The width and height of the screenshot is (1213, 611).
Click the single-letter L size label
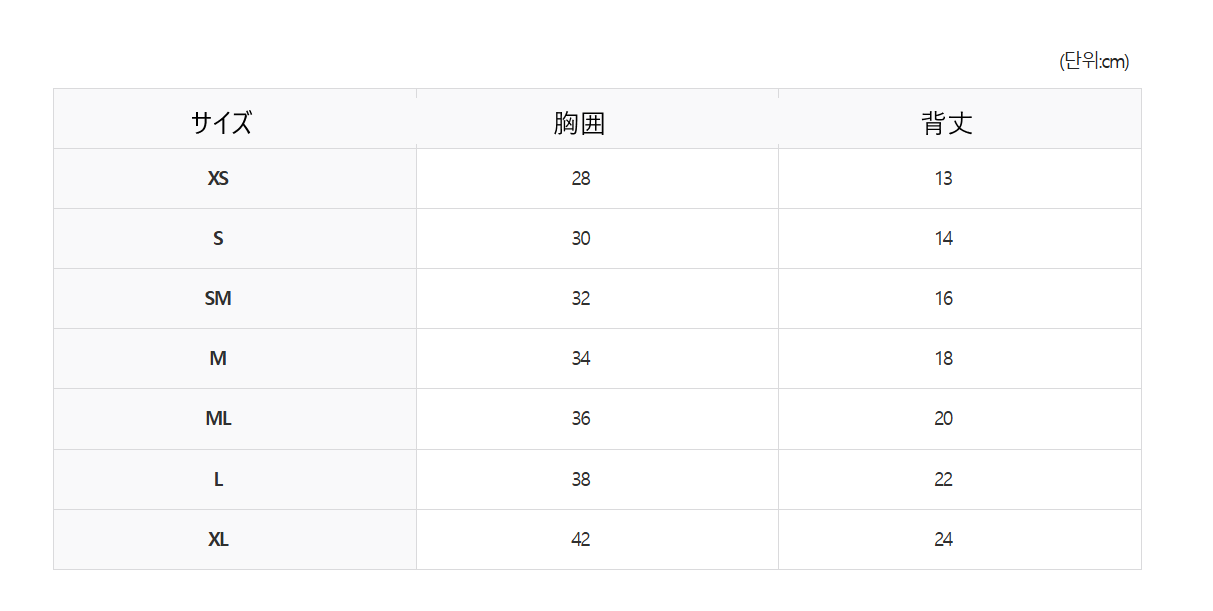click(218, 480)
